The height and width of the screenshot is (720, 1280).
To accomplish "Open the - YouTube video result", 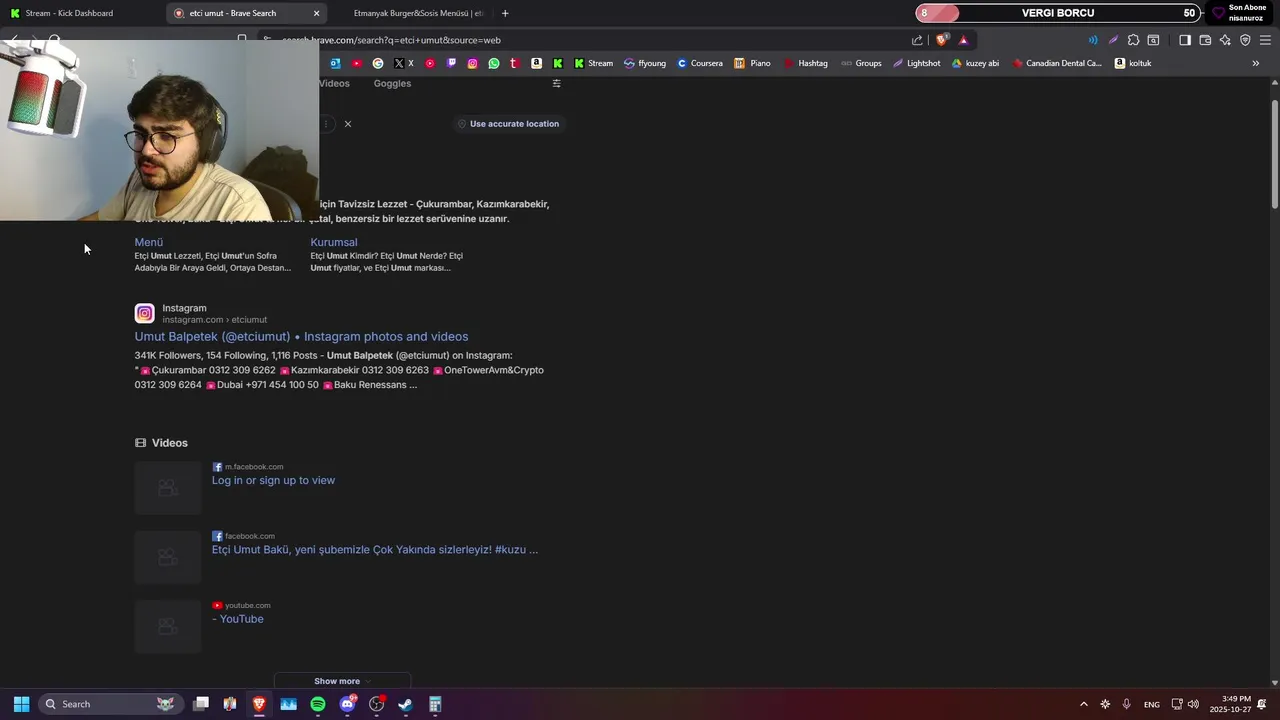I will click(x=238, y=619).
